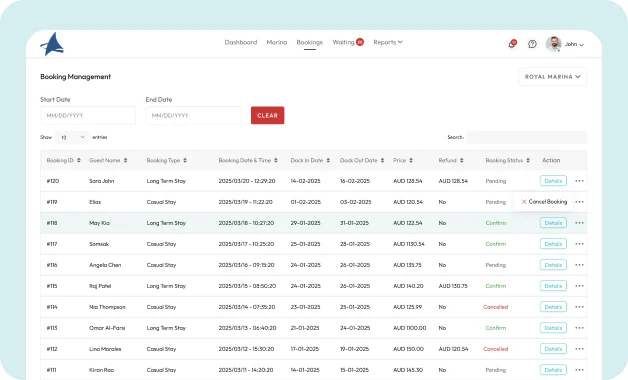Open Details for Angela Chen booking

pos(553,265)
